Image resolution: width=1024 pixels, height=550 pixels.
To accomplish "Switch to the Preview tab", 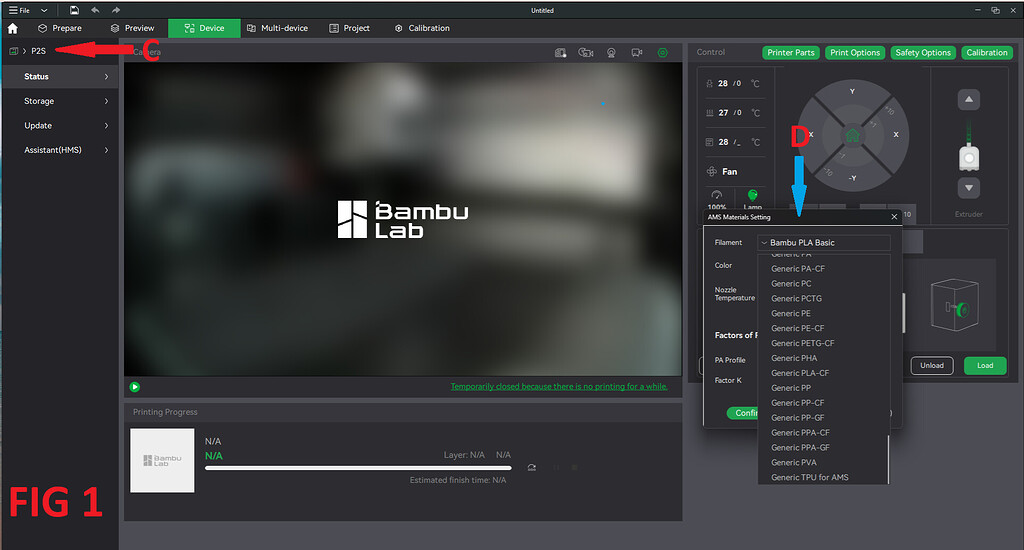I will tap(133, 28).
